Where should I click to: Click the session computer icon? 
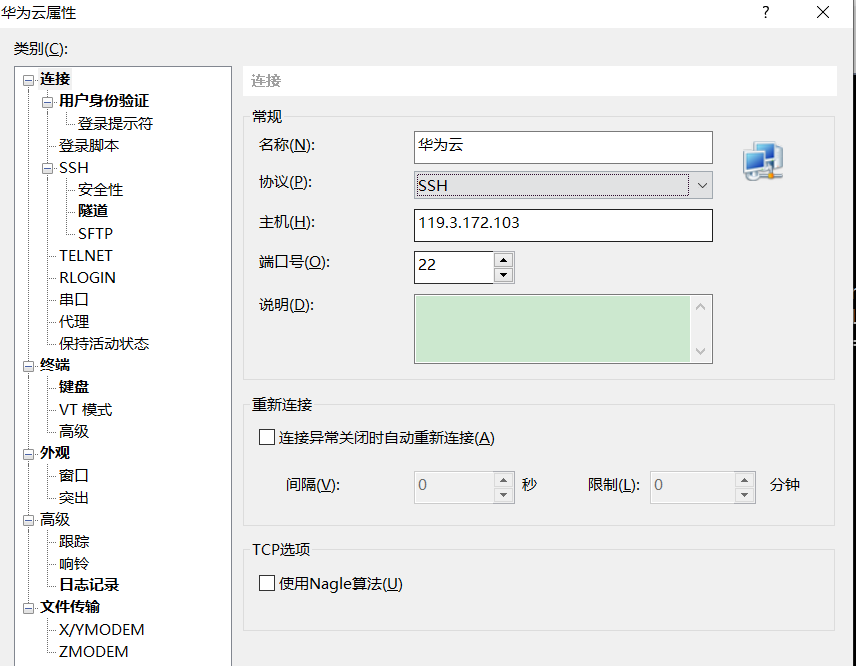tap(763, 161)
